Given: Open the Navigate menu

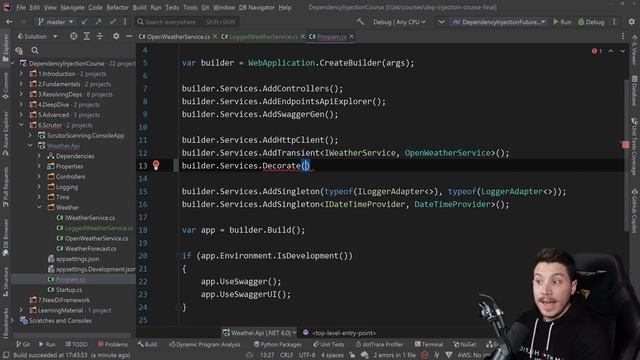Looking at the screenshot, I should click(x=72, y=7).
